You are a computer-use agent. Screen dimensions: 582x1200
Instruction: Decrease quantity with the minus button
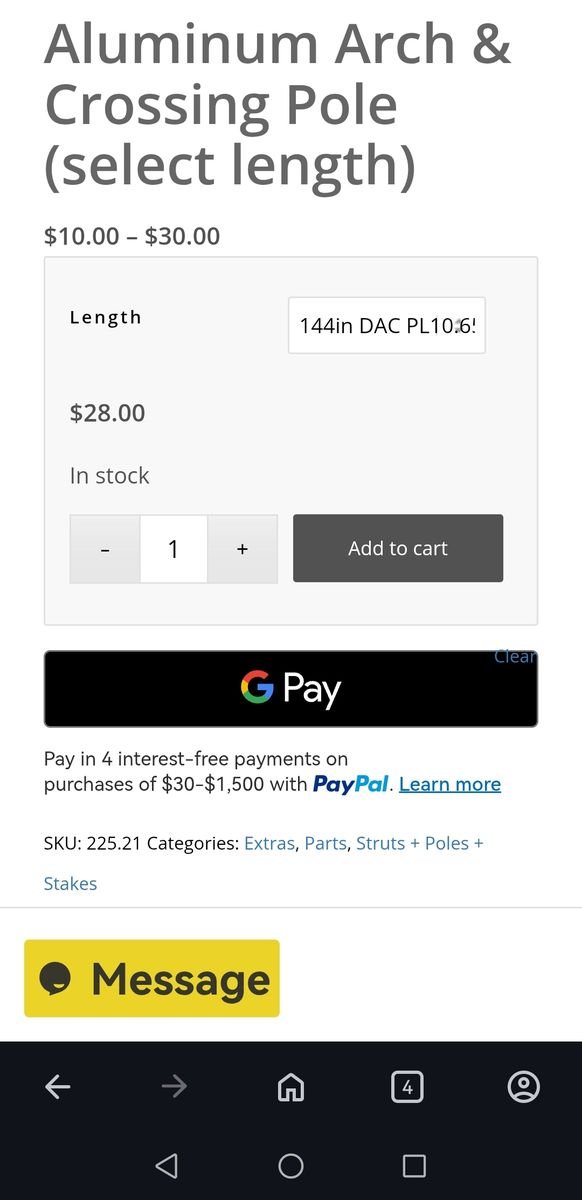point(105,549)
